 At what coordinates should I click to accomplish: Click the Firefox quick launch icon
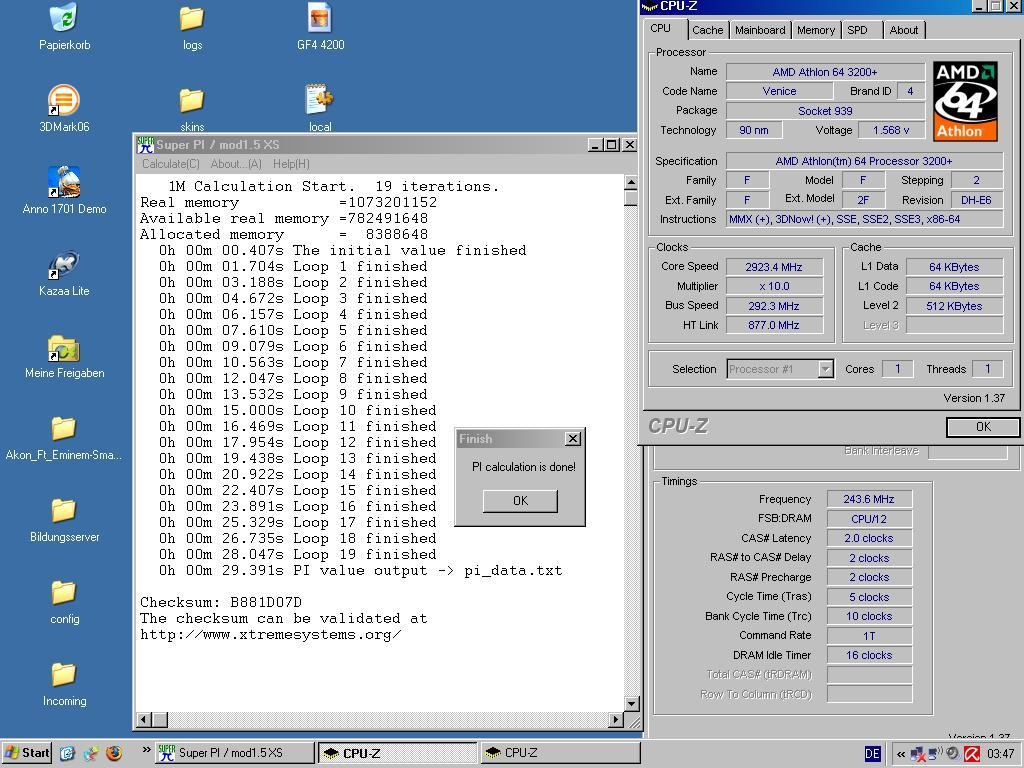(x=114, y=753)
